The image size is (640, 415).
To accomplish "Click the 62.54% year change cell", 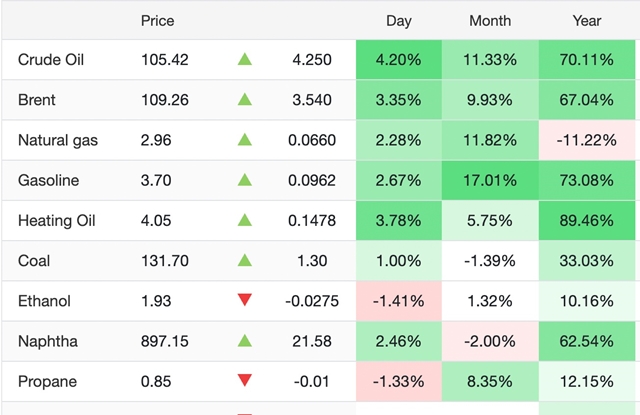I will (x=587, y=341).
